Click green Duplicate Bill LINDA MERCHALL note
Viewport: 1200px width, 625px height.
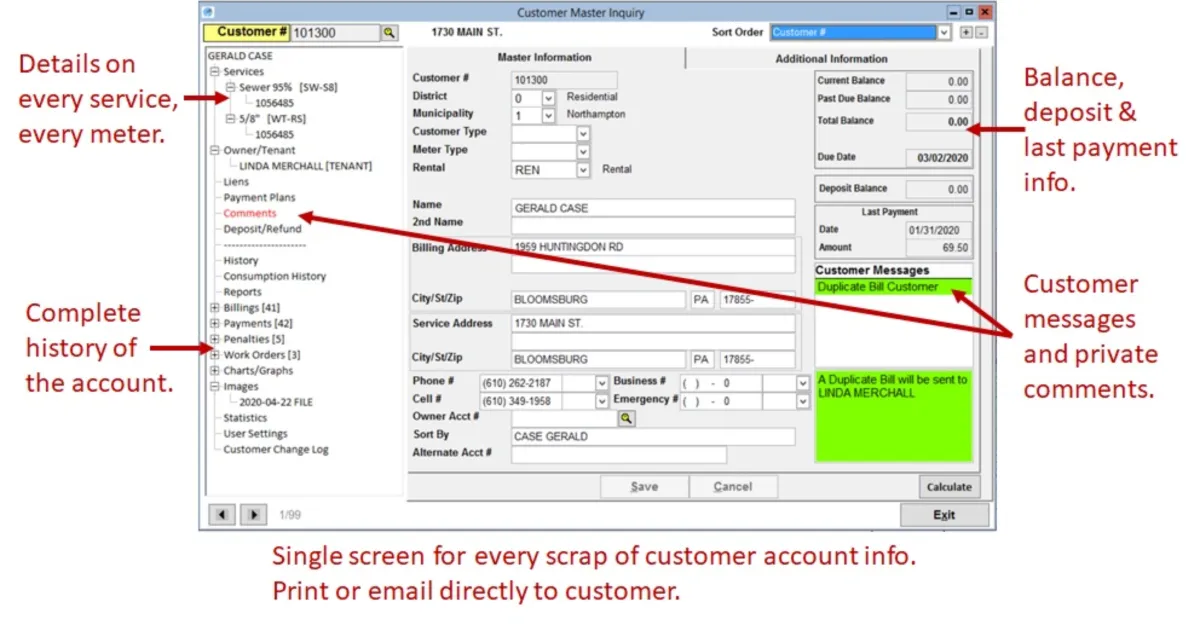click(893, 417)
